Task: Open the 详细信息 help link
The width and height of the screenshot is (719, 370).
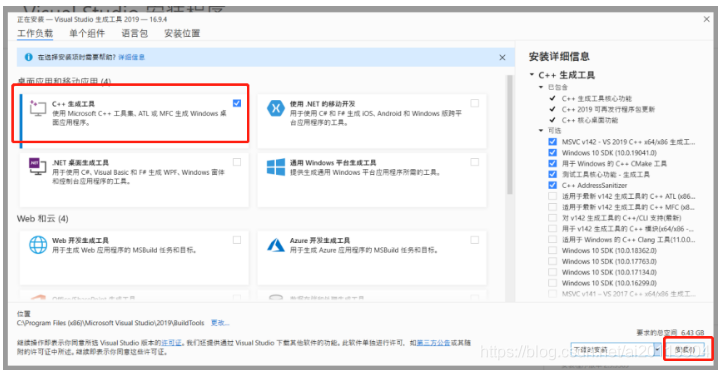Action: (x=132, y=57)
